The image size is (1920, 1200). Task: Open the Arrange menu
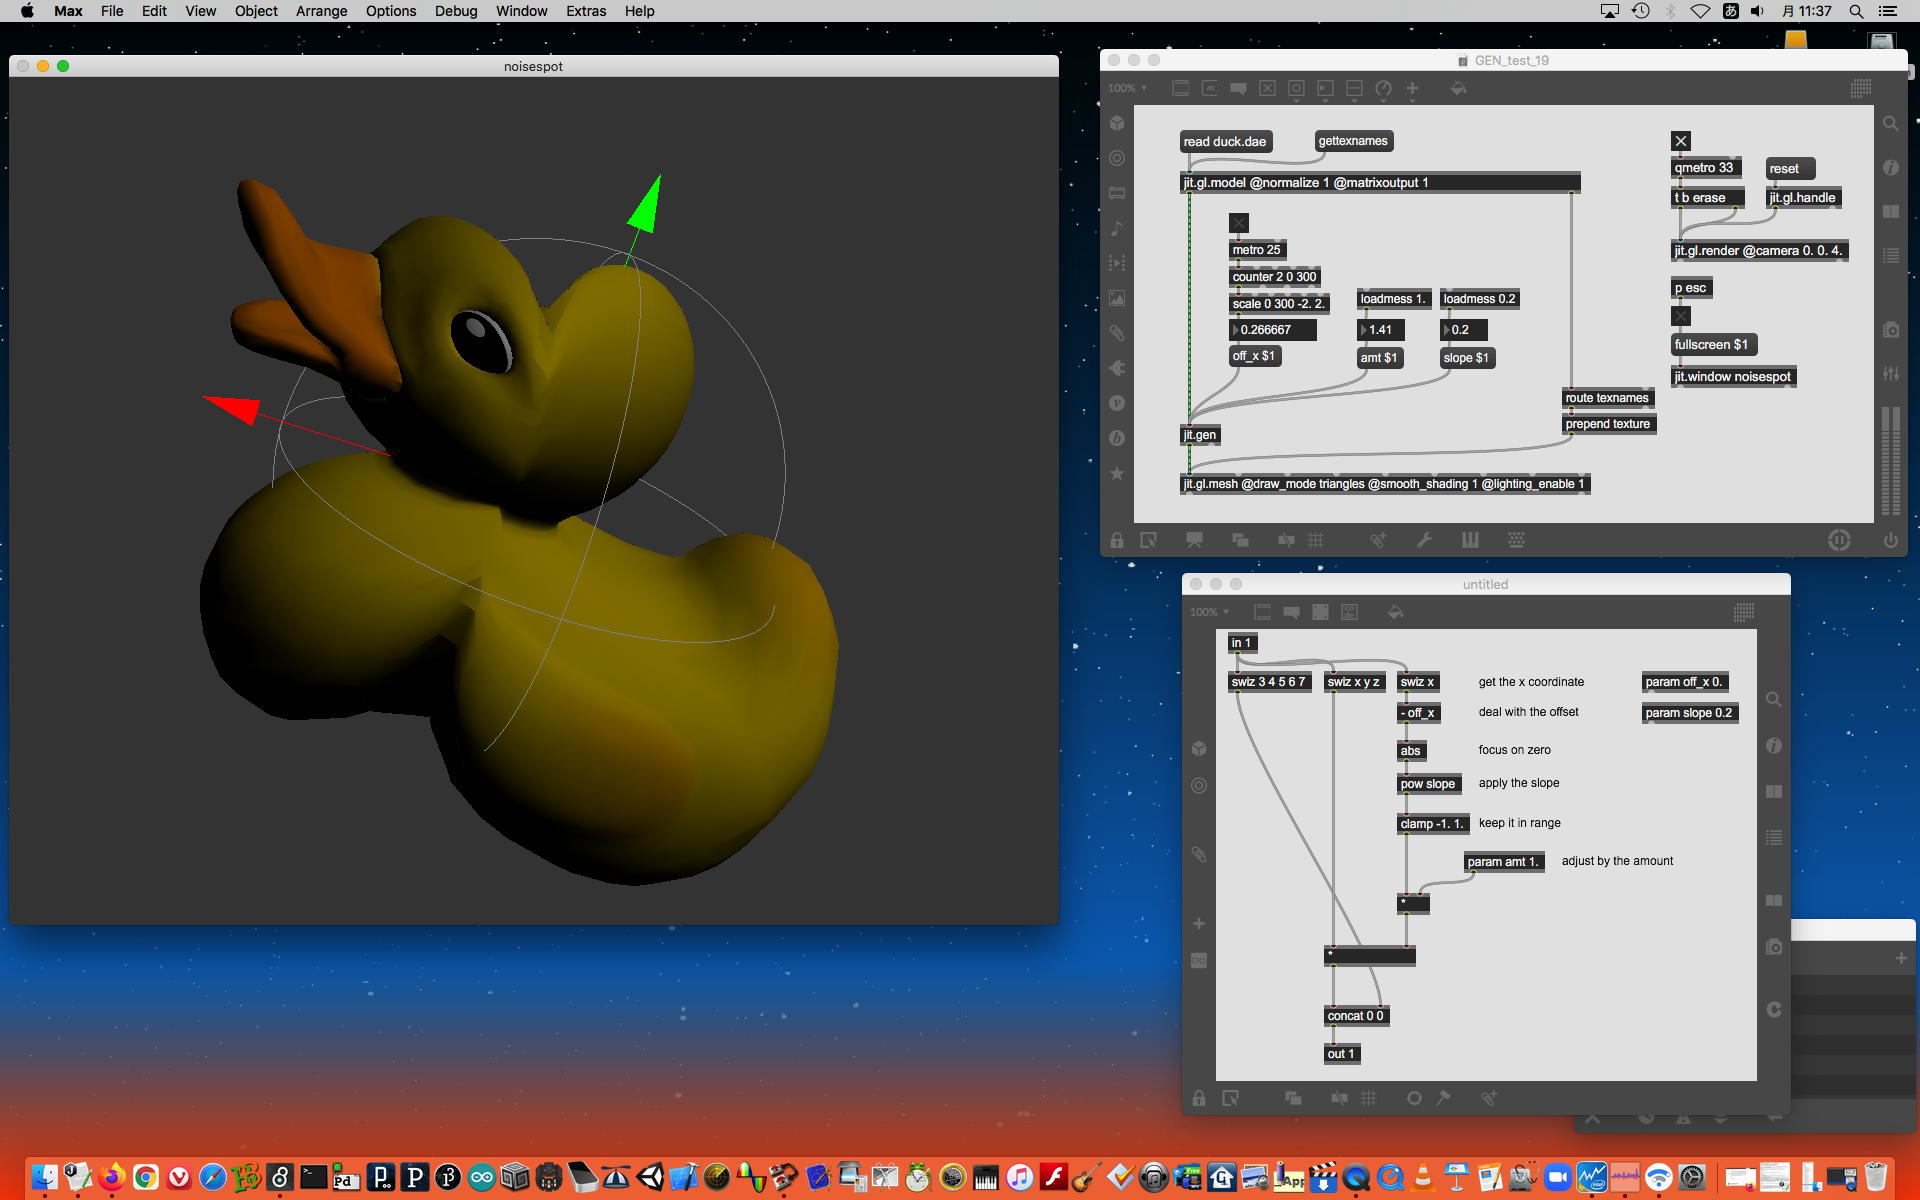click(321, 11)
